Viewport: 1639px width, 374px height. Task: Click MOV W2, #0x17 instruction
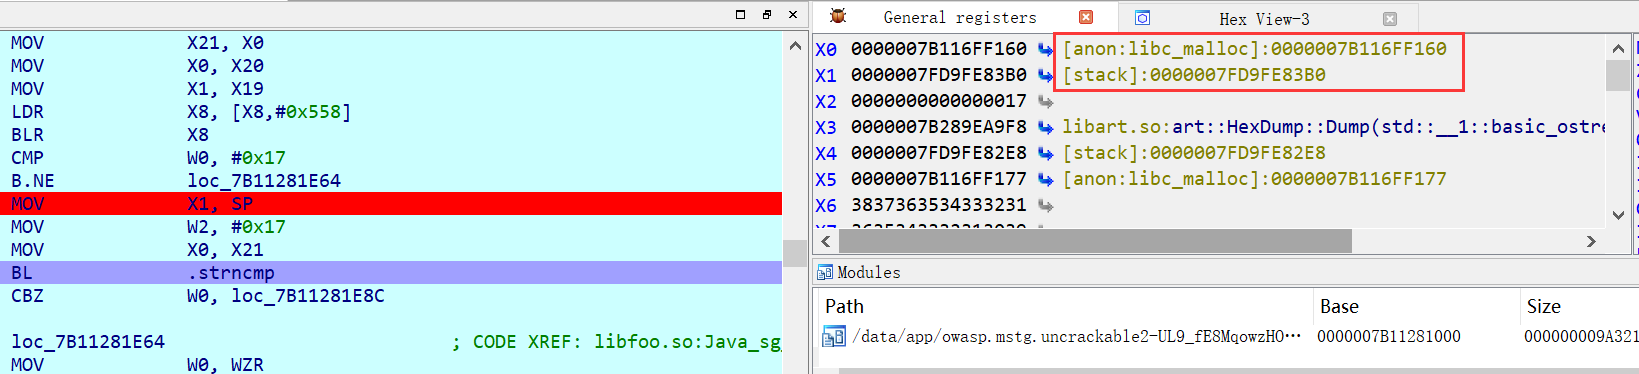(x=148, y=226)
